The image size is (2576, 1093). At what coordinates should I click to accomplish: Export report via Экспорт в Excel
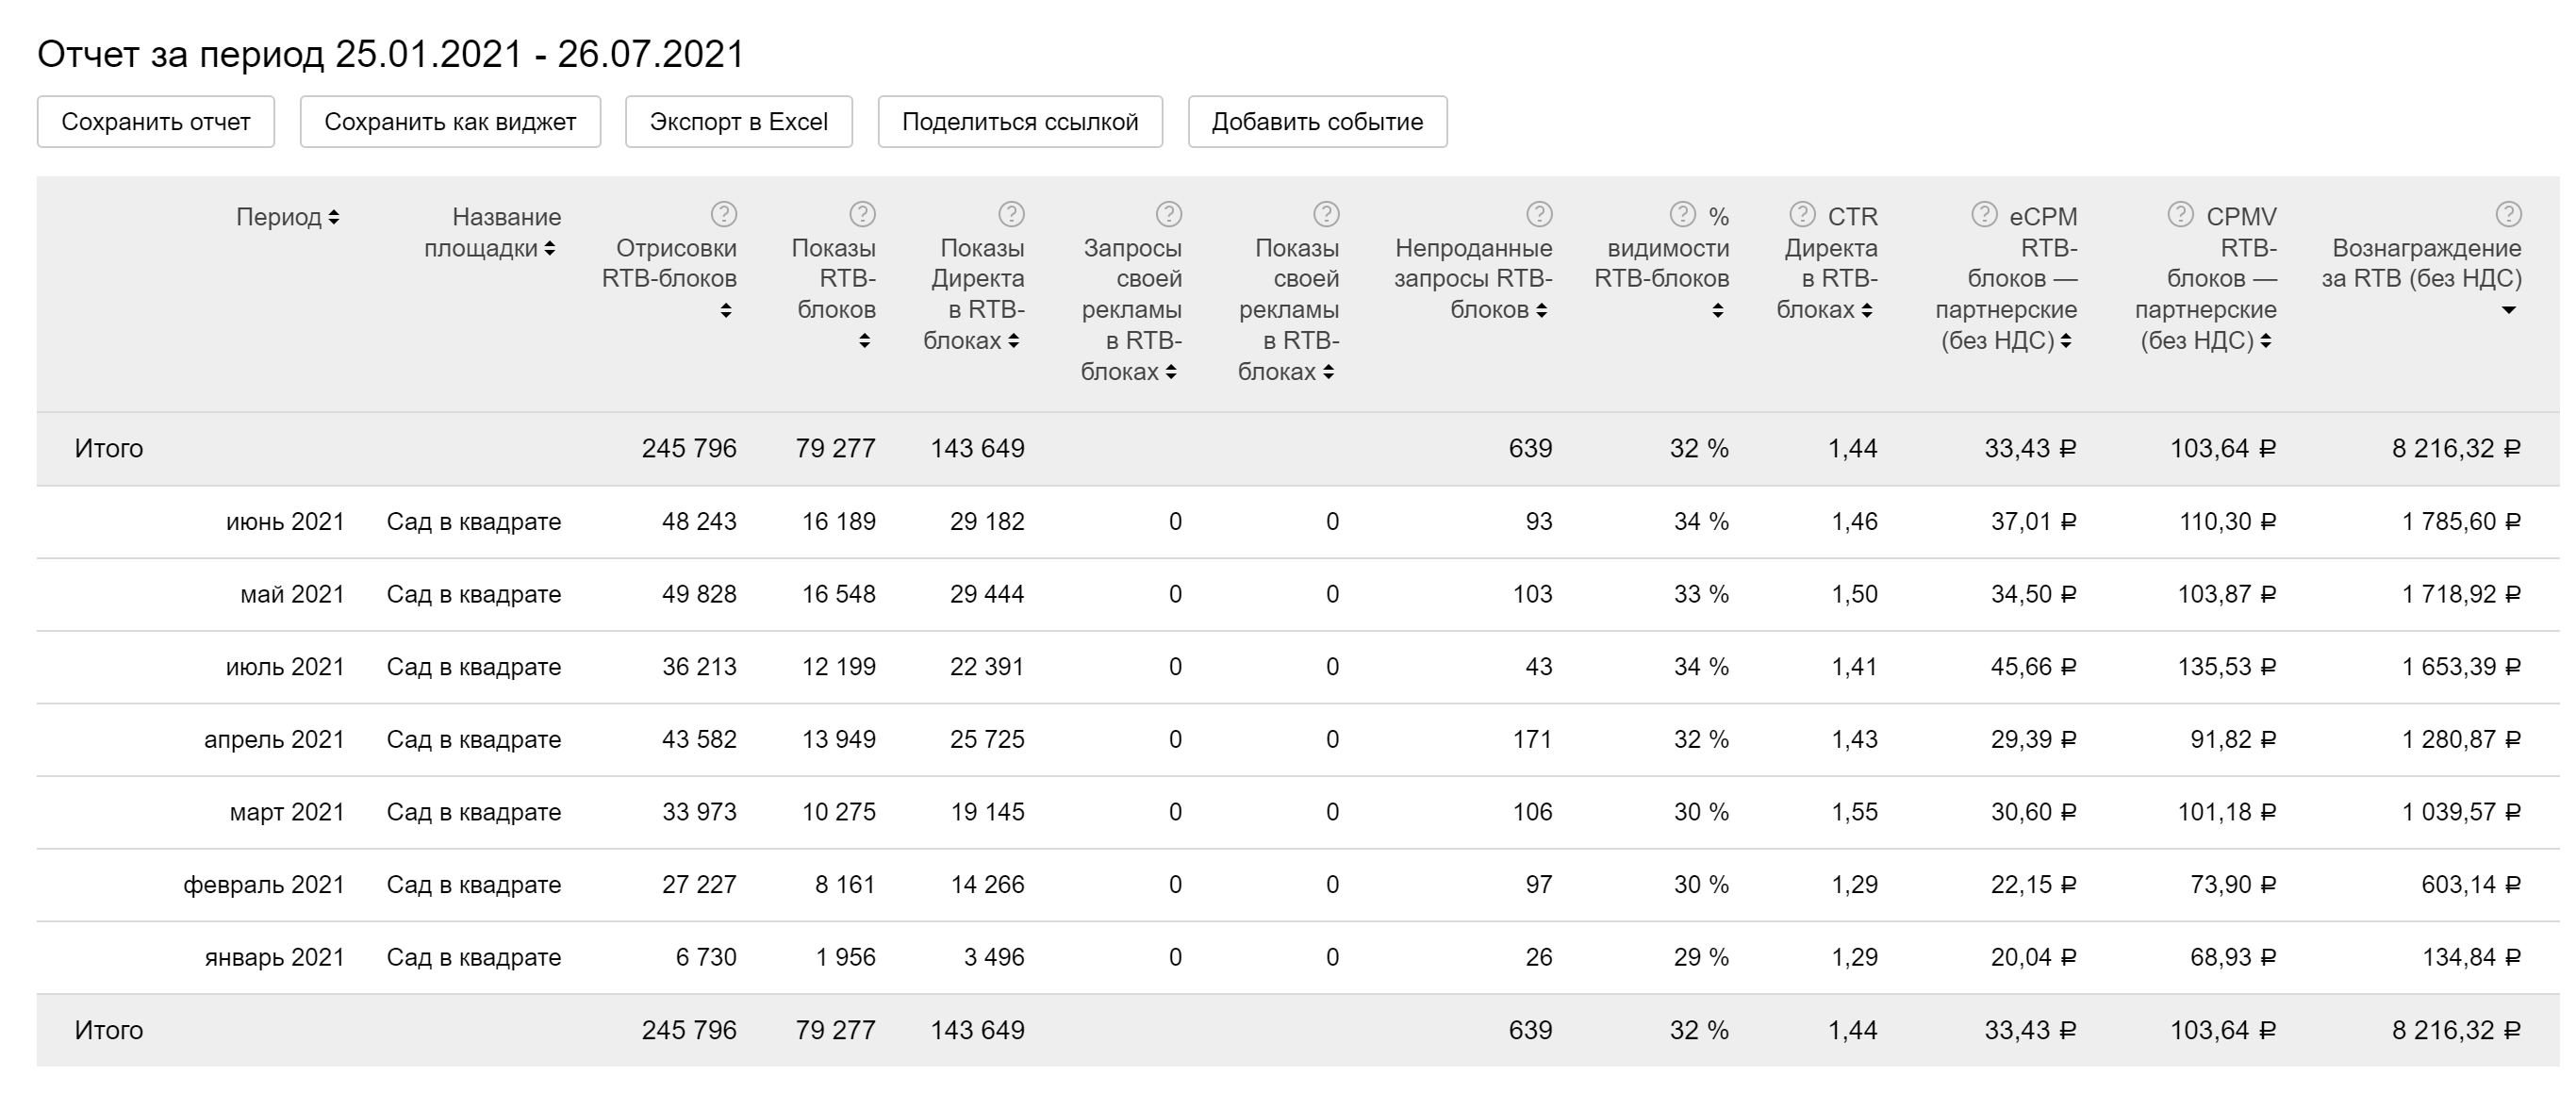point(738,122)
